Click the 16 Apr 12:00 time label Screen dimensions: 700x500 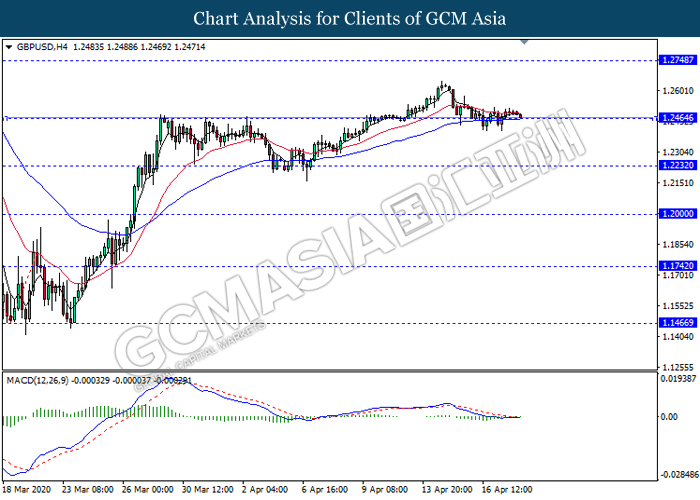point(507,490)
